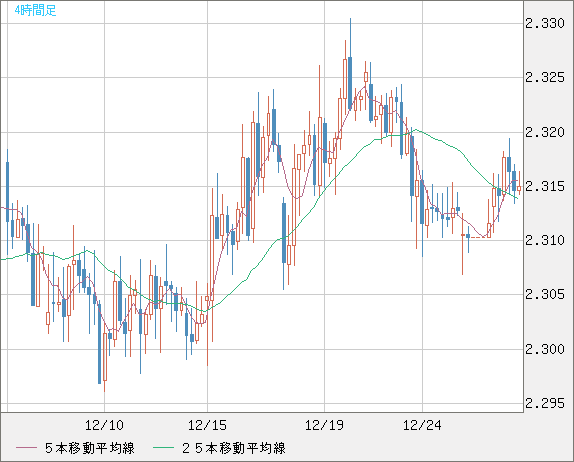
Task: Click the 2.300 price axis label
Action: [x=545, y=349]
